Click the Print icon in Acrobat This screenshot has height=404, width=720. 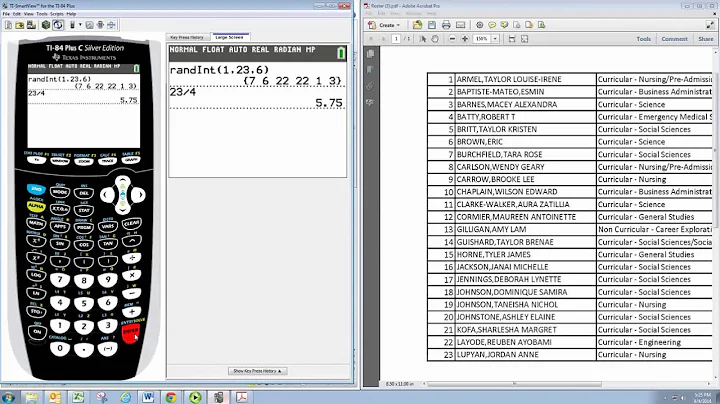(446, 25)
